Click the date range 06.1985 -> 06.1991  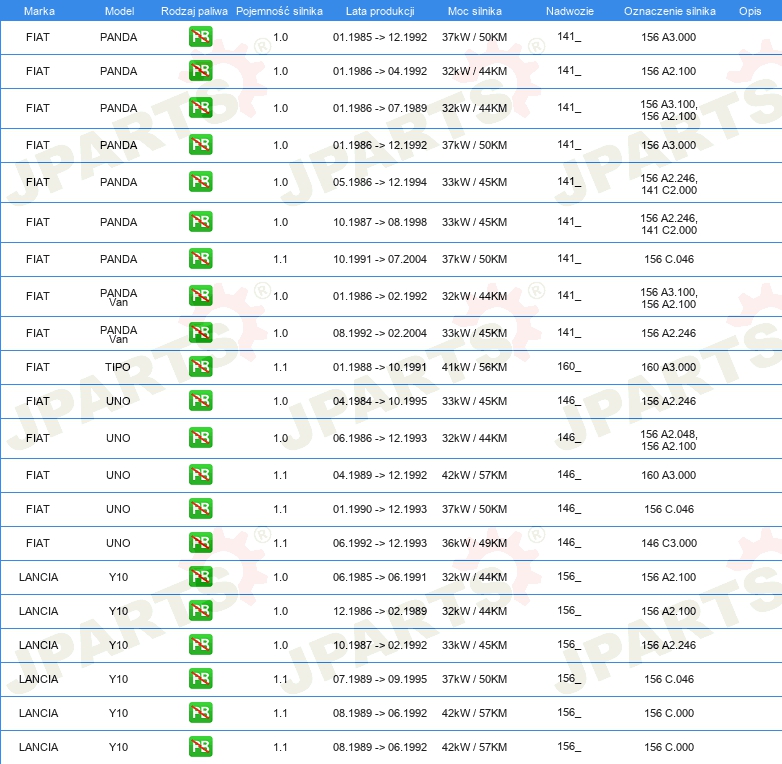point(380,577)
